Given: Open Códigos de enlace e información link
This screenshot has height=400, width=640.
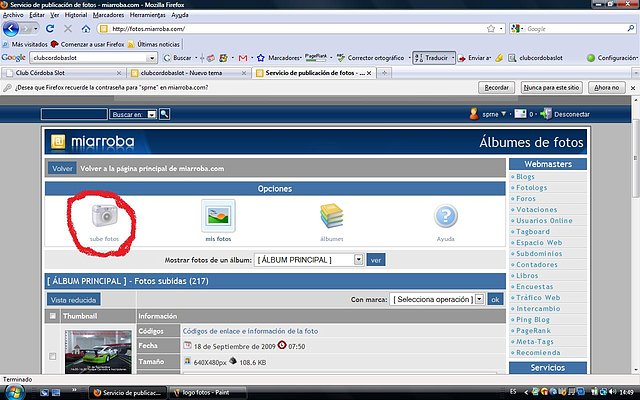Looking at the screenshot, I should click(x=250, y=331).
